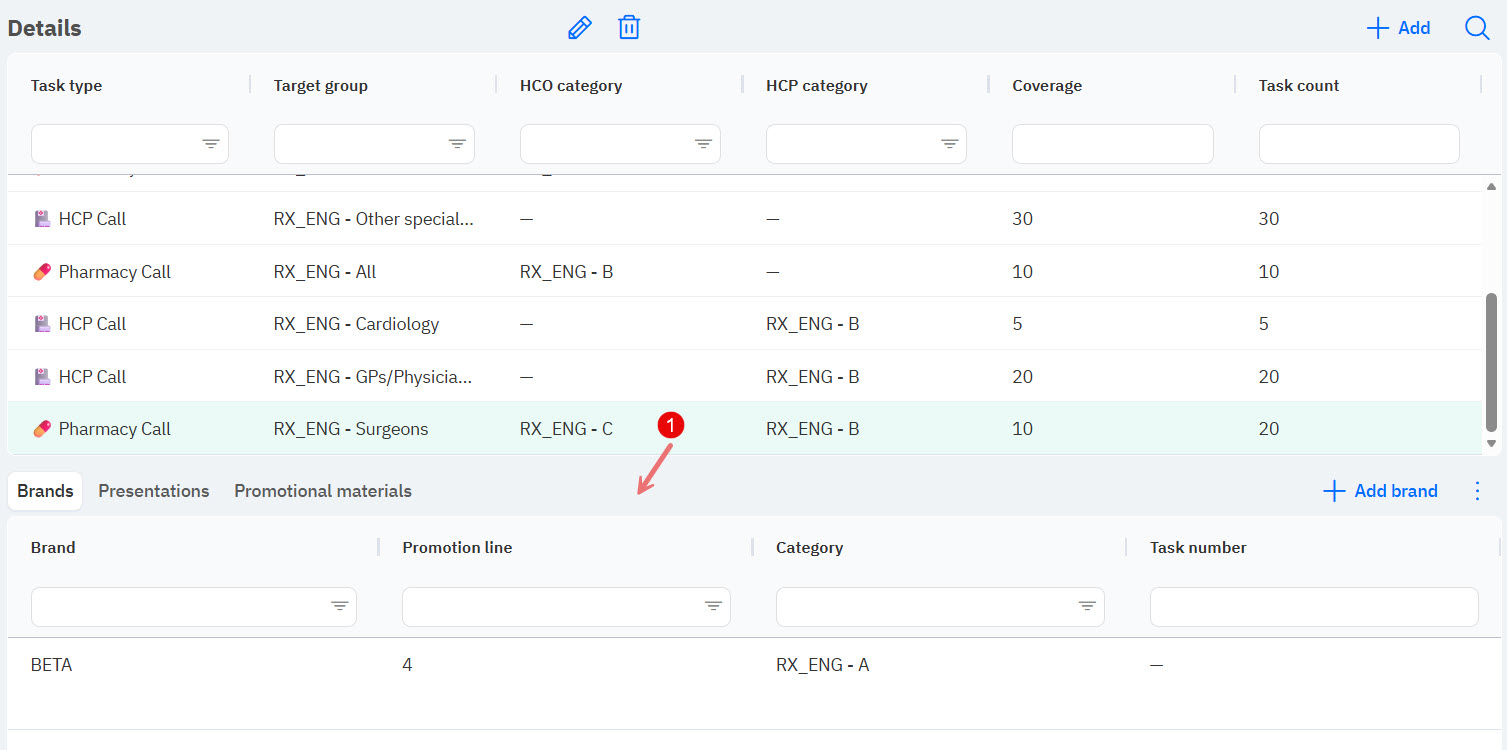Expand the Promotion line filter dropdown
This screenshot has height=750, width=1507.
pos(713,606)
